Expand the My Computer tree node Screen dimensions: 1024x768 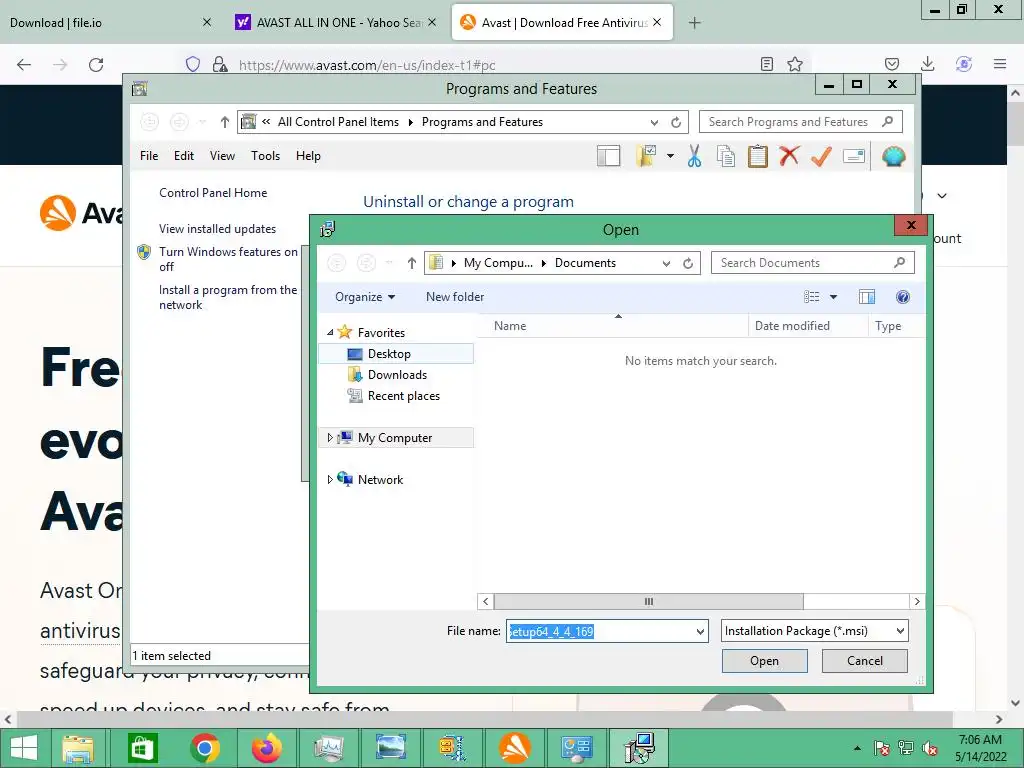point(330,438)
